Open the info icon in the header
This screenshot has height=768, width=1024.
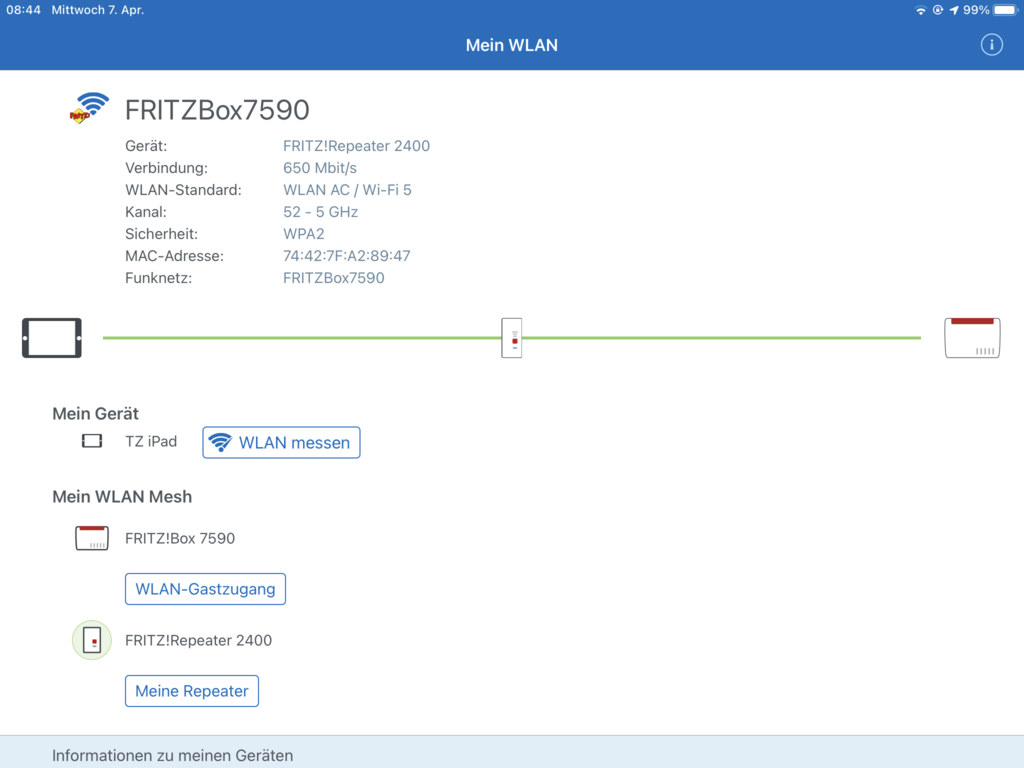tap(991, 44)
